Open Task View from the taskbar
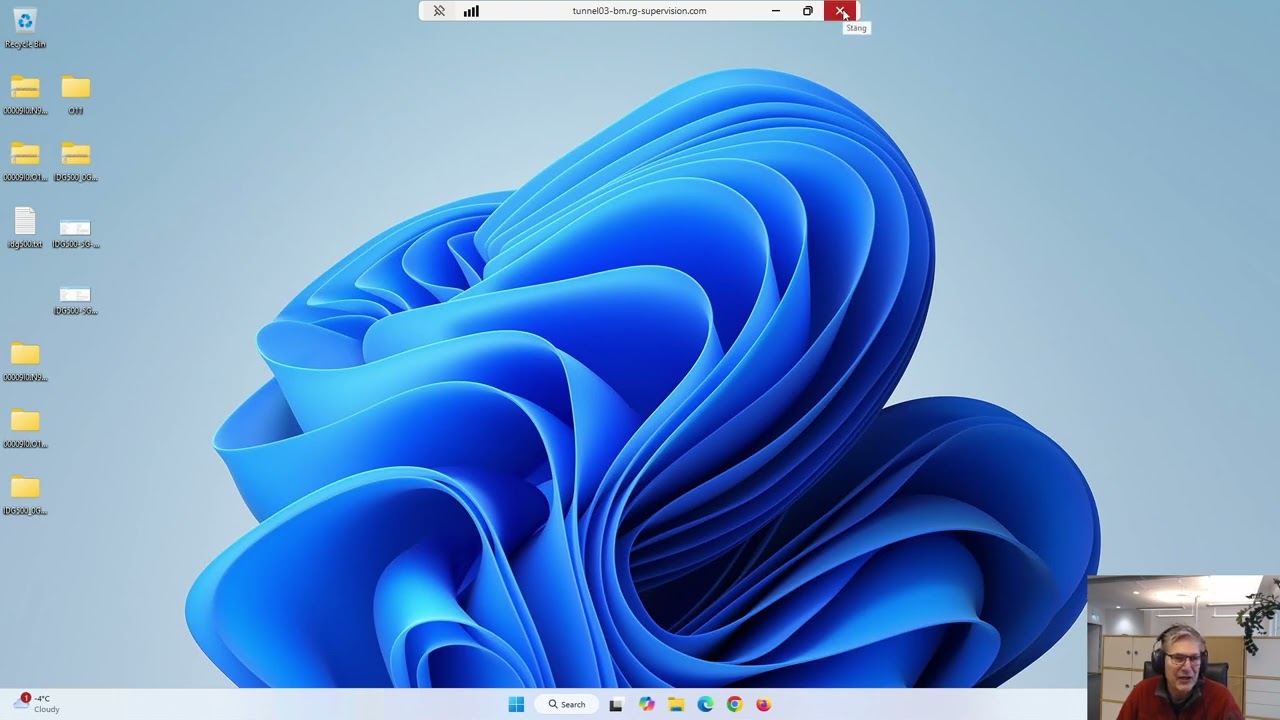The width and height of the screenshot is (1280, 720). click(616, 704)
